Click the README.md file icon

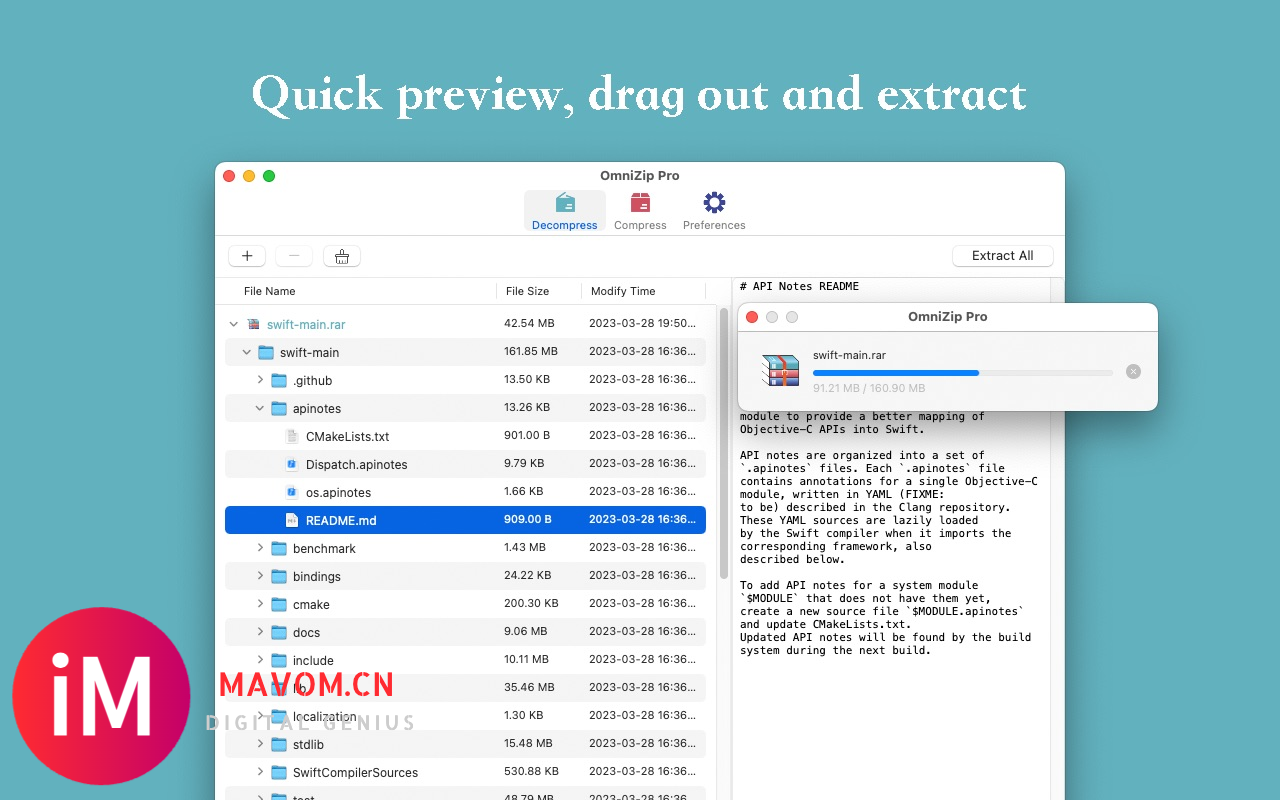click(x=292, y=520)
